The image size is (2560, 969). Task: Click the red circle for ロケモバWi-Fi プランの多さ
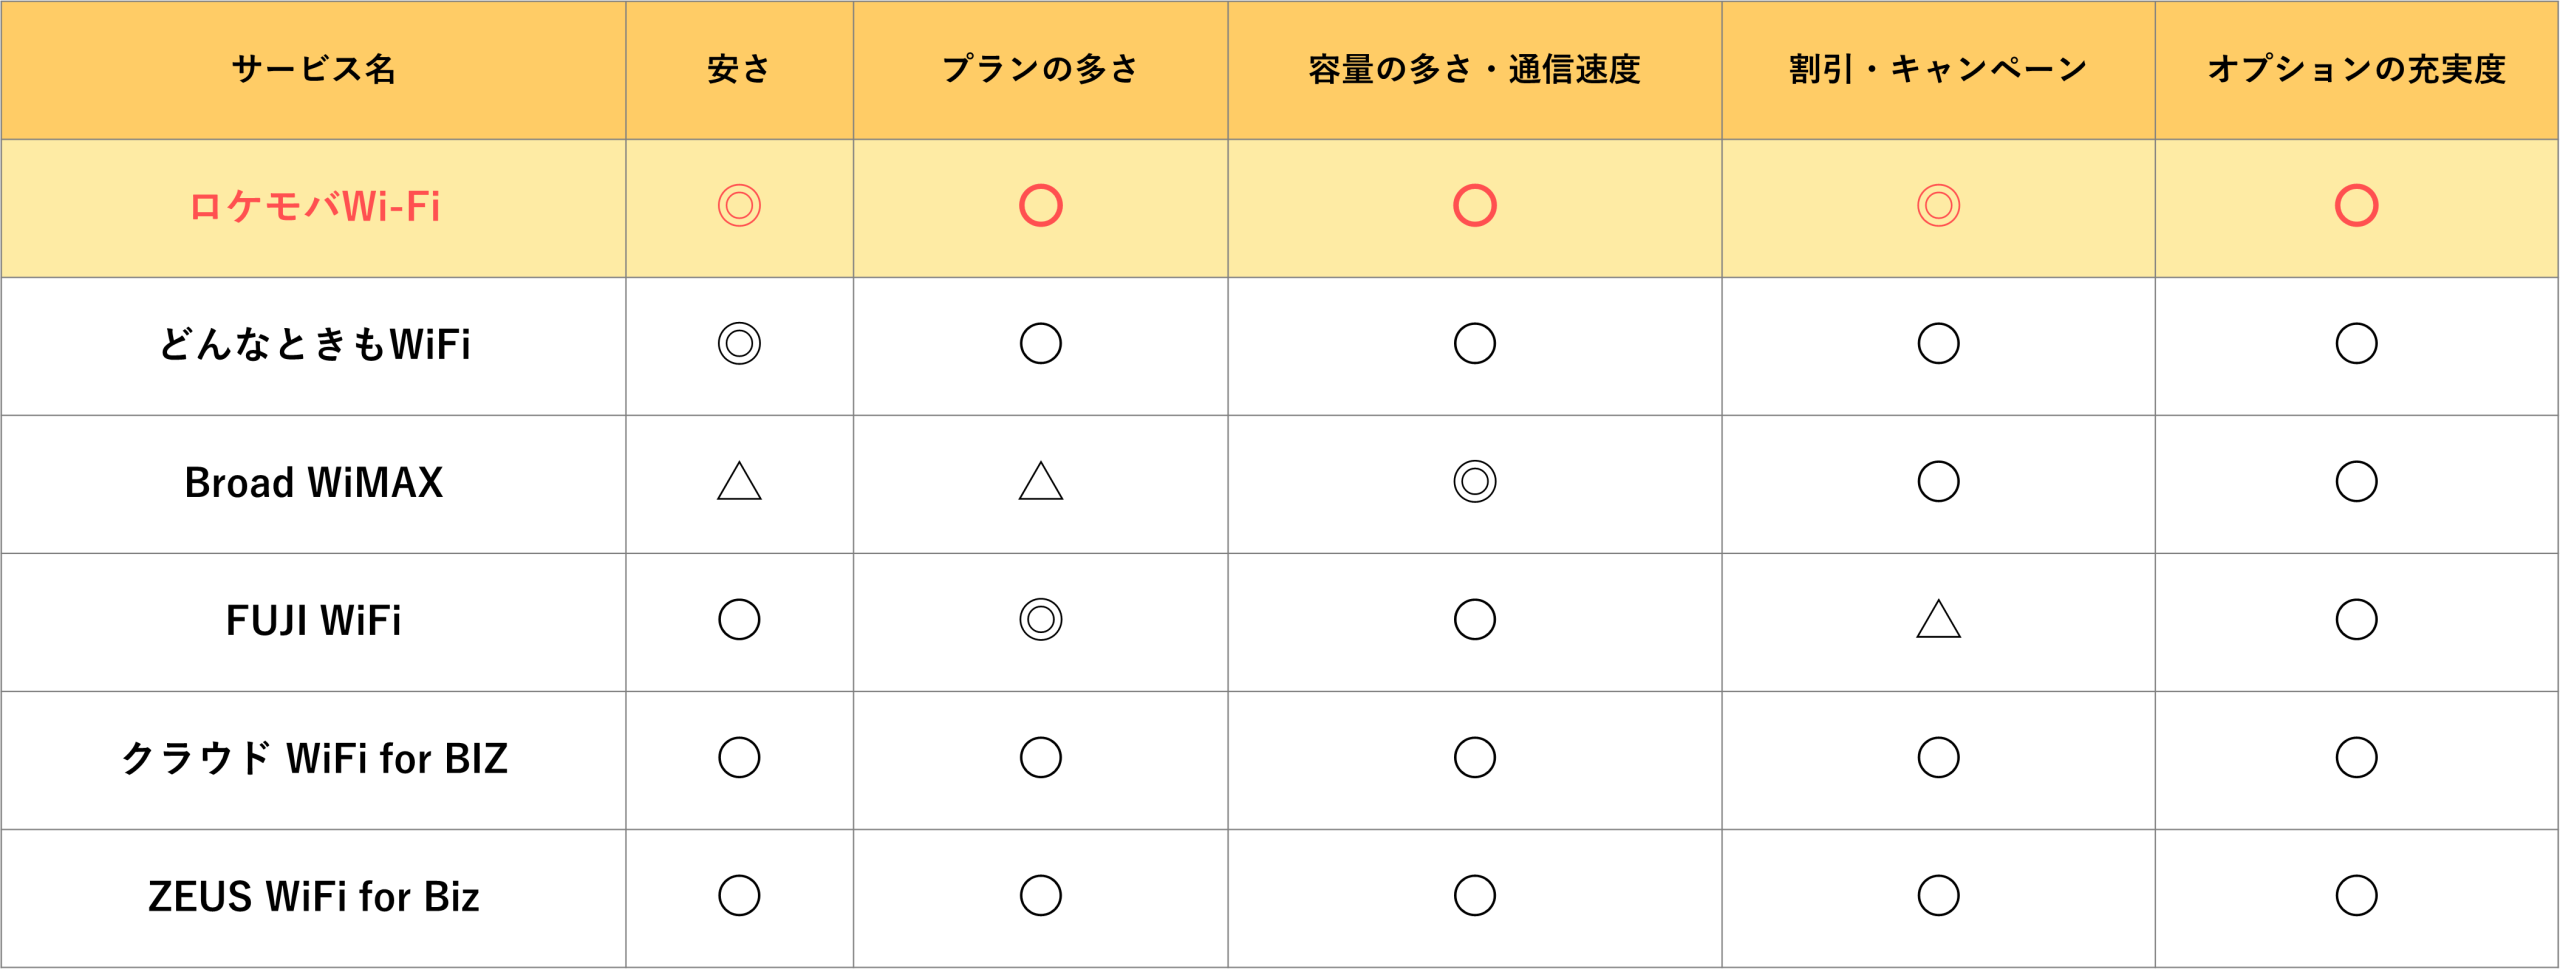coord(1040,206)
